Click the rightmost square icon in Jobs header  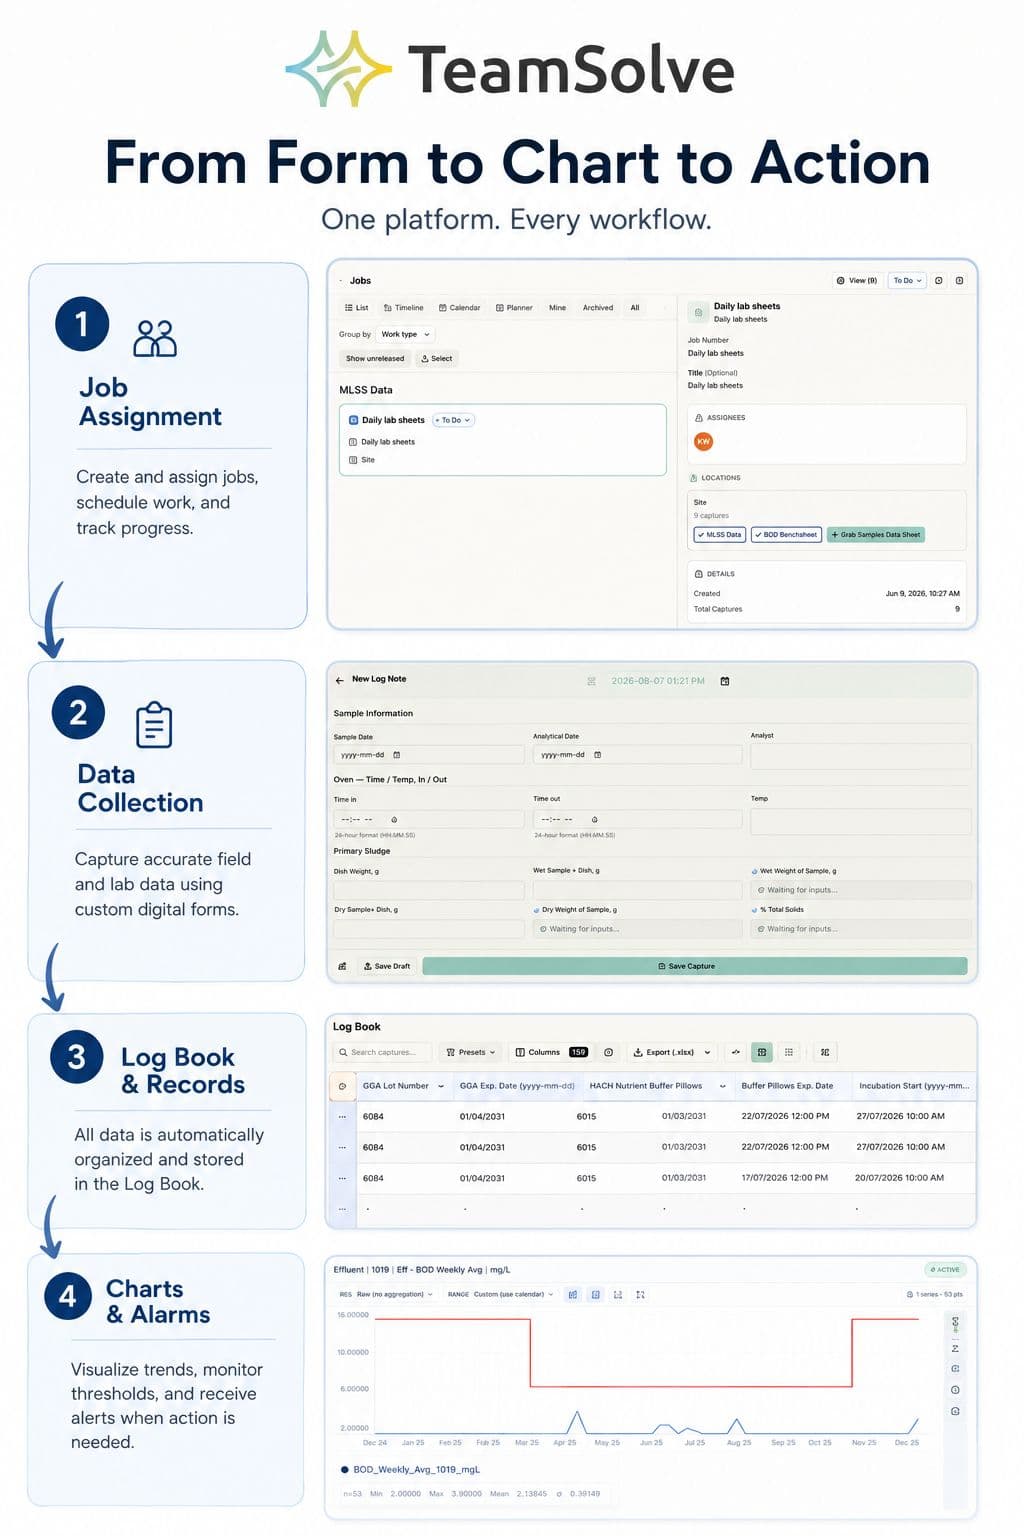point(960,281)
